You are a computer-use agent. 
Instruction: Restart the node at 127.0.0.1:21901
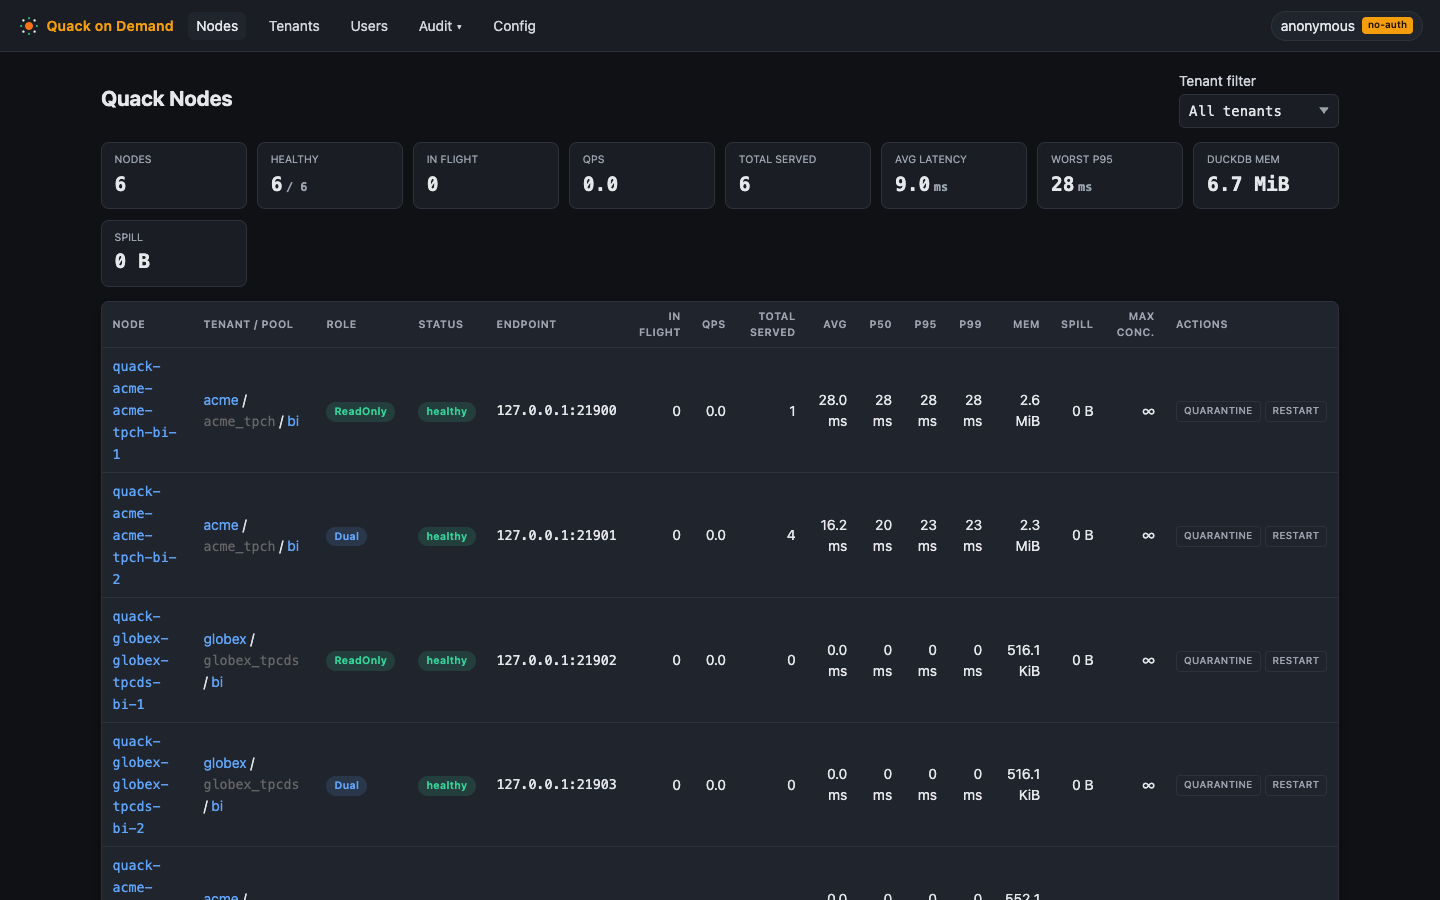pyautogui.click(x=1296, y=536)
